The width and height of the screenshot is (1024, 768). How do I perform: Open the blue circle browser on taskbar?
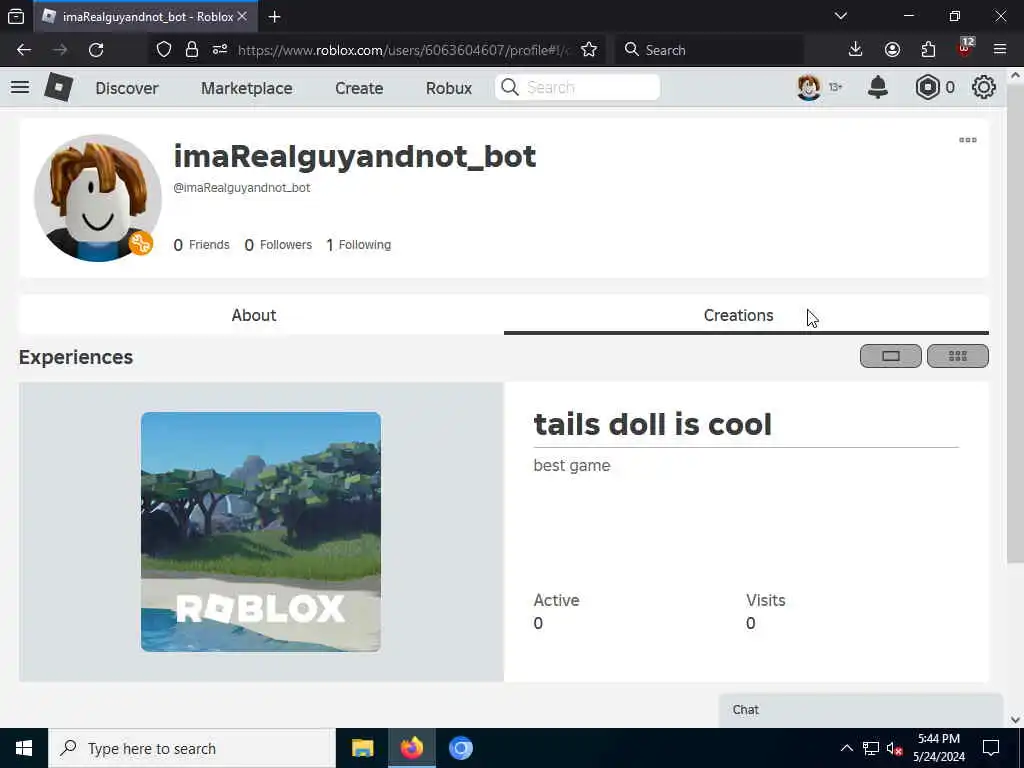click(x=460, y=748)
